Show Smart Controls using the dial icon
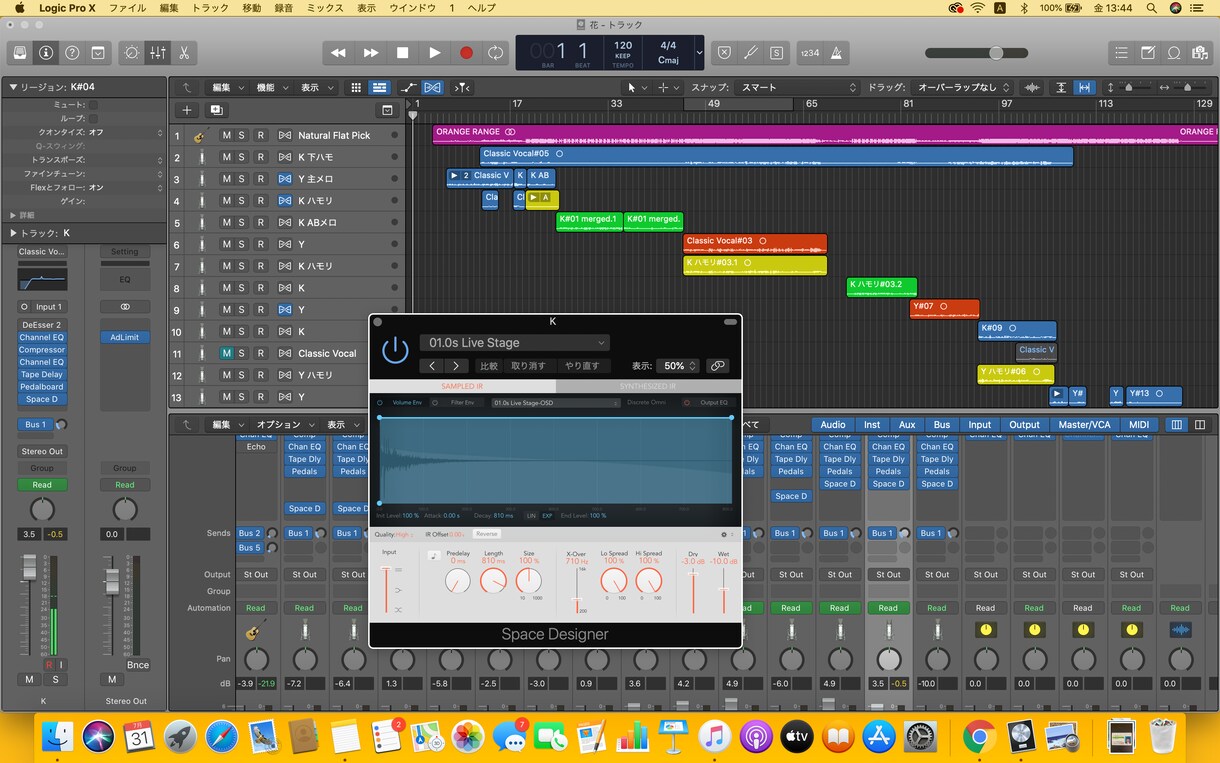The width and height of the screenshot is (1220, 763). pos(131,53)
